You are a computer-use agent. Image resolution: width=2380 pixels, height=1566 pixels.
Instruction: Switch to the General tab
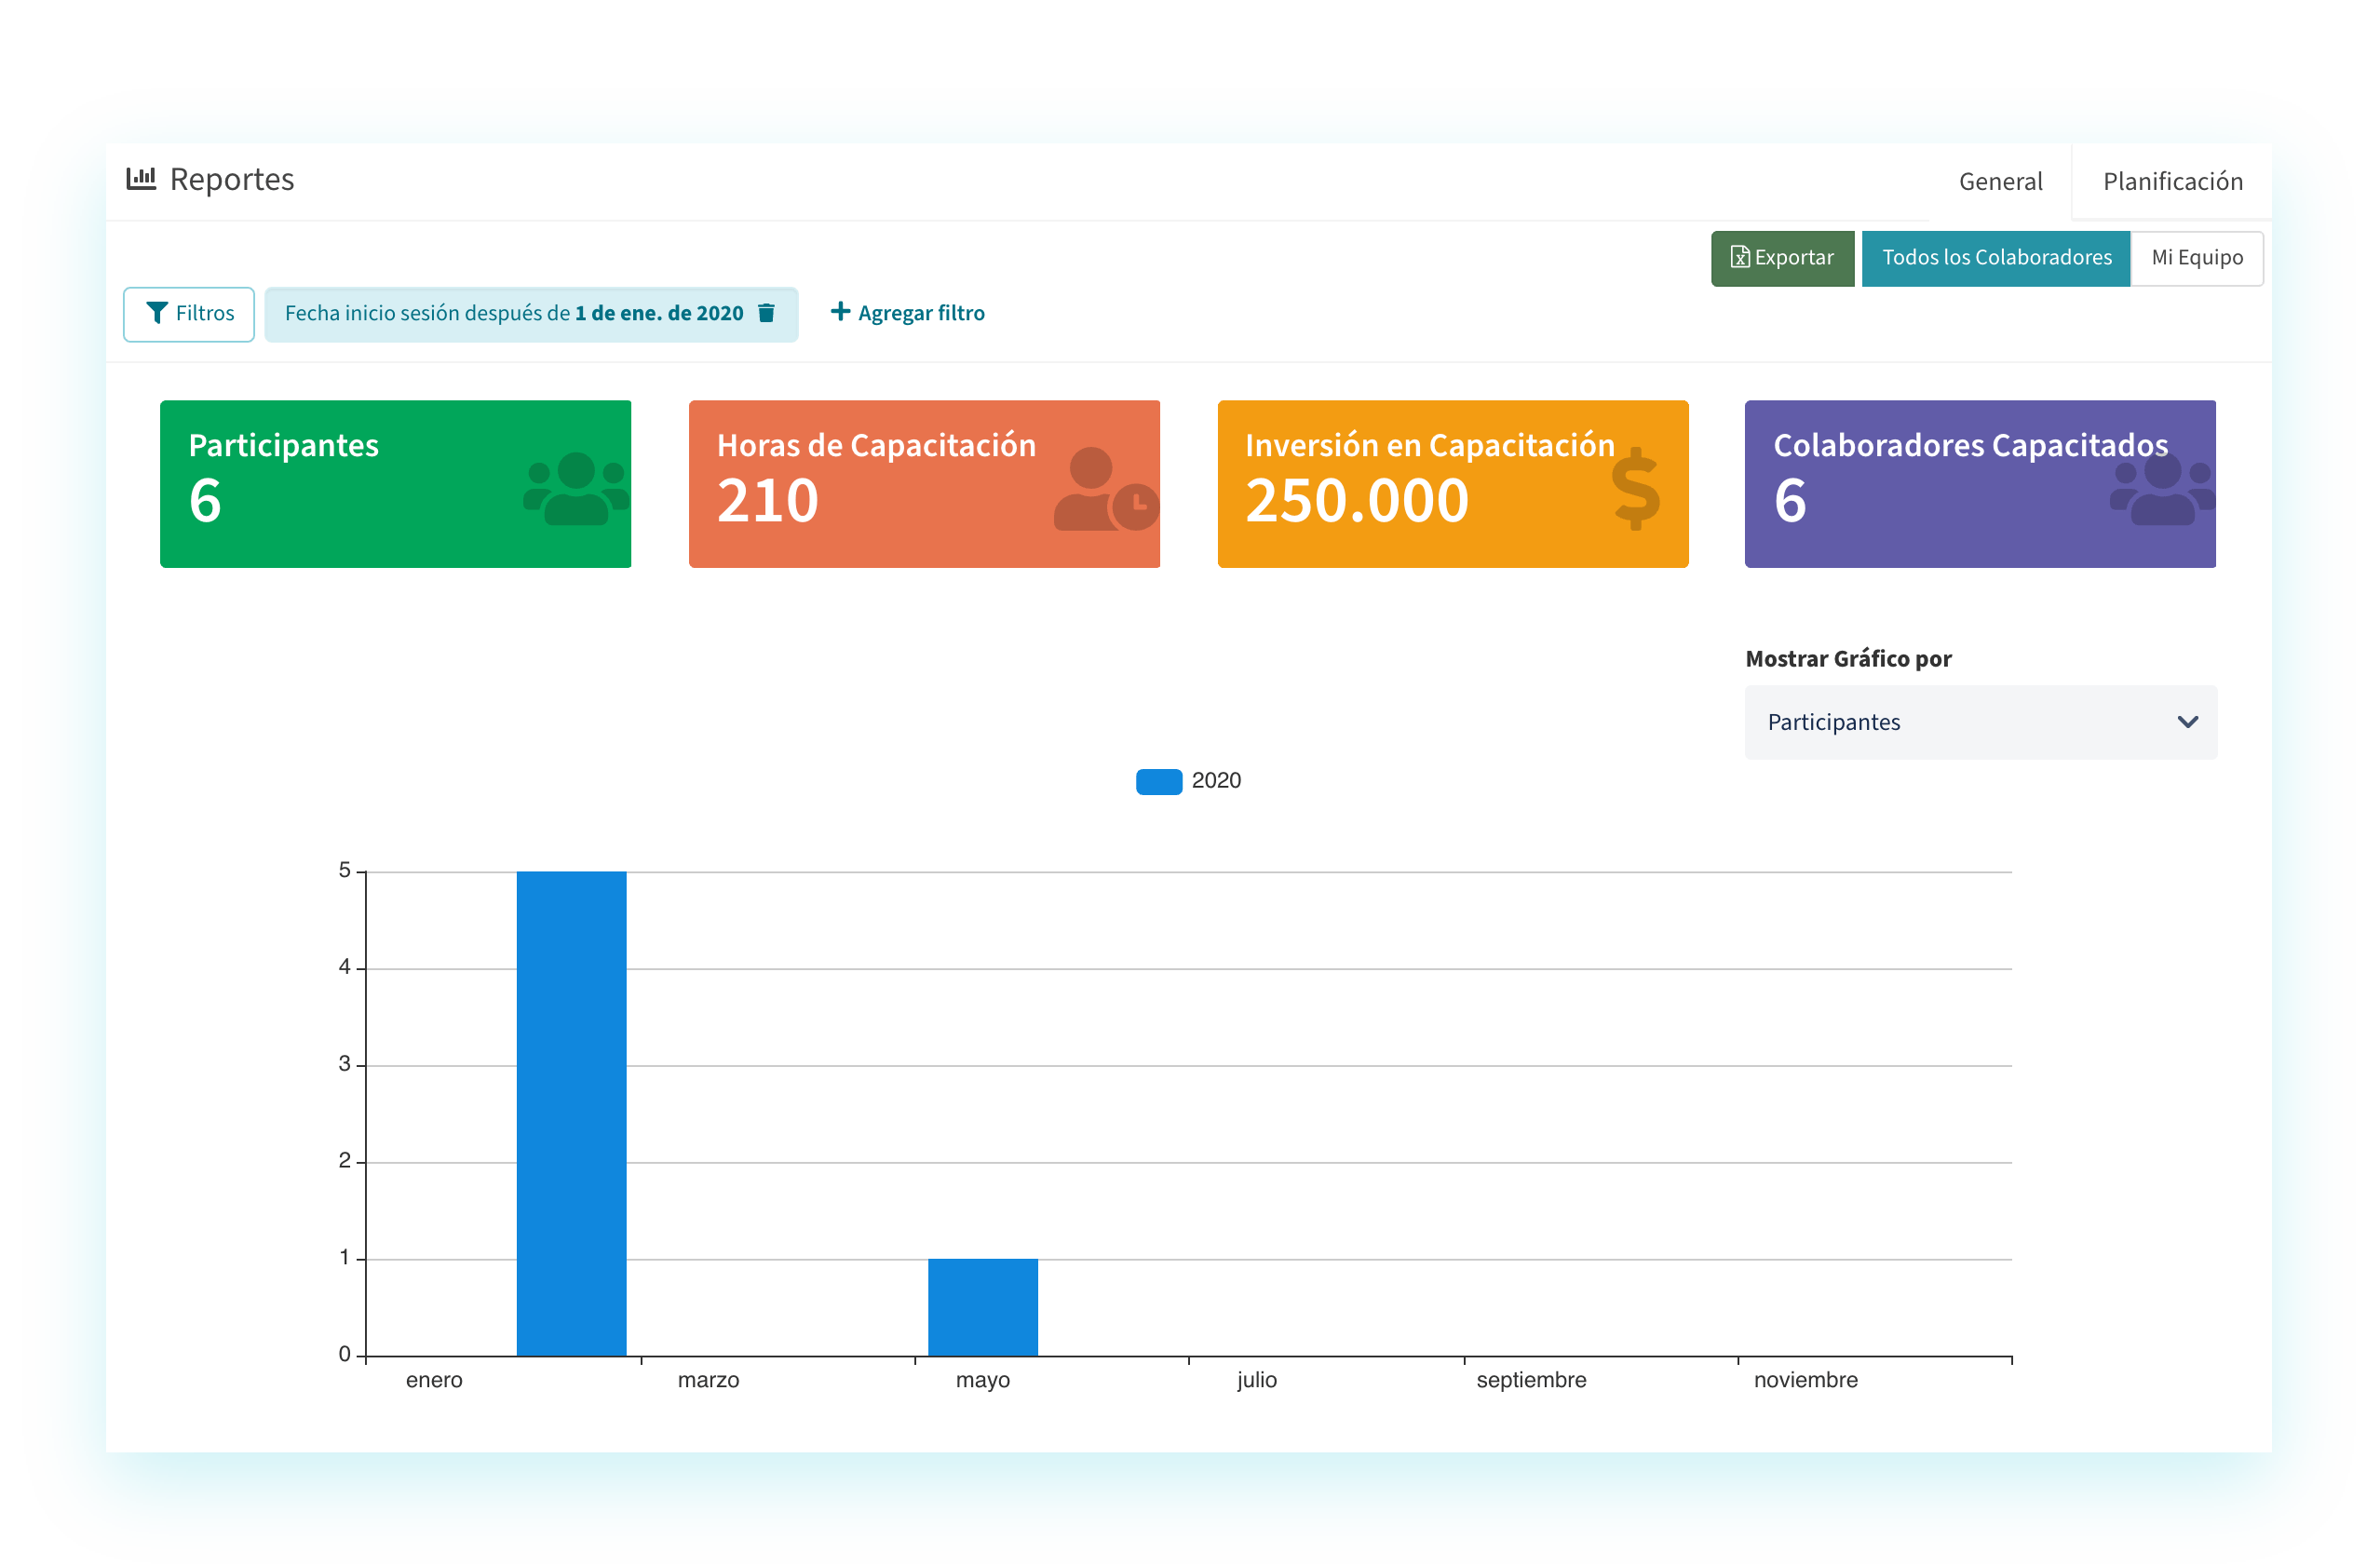pos(2000,182)
